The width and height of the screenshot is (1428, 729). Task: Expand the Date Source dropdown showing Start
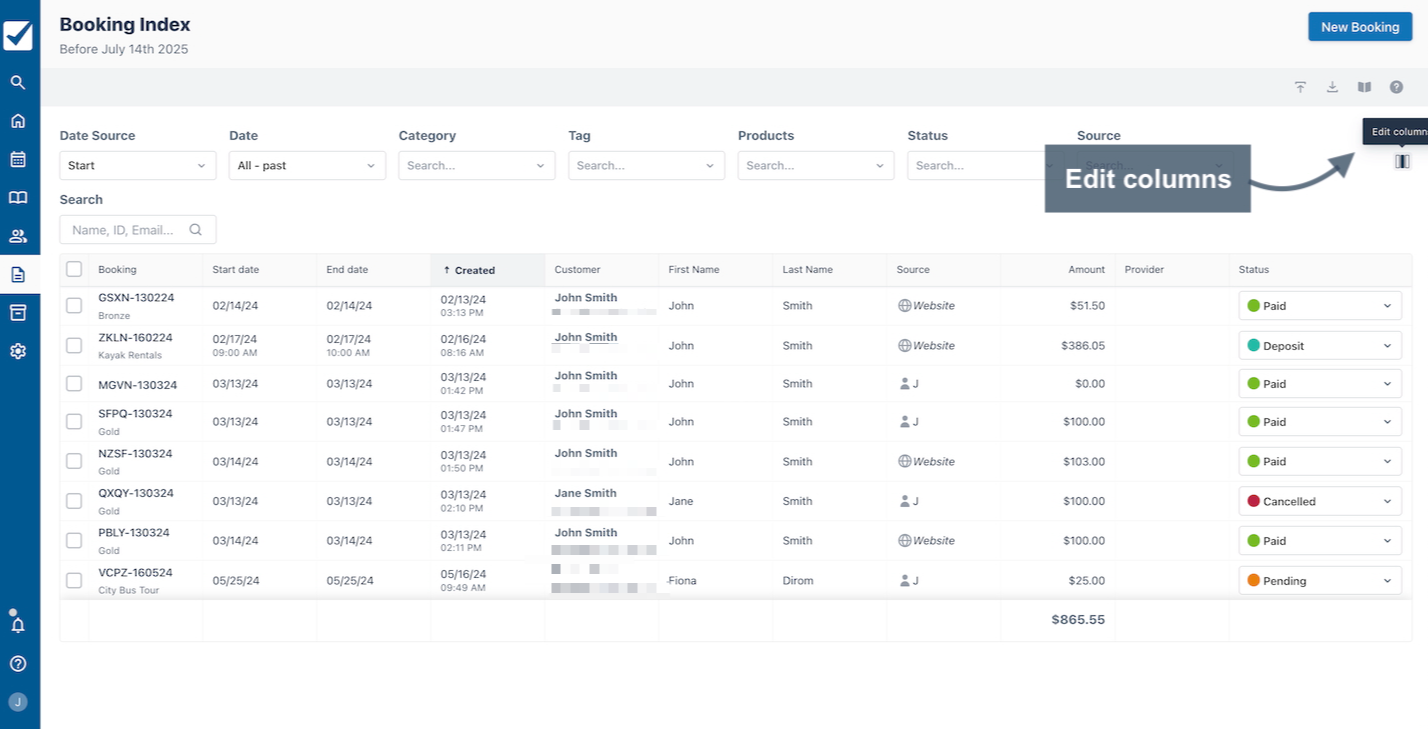pyautogui.click(x=137, y=165)
